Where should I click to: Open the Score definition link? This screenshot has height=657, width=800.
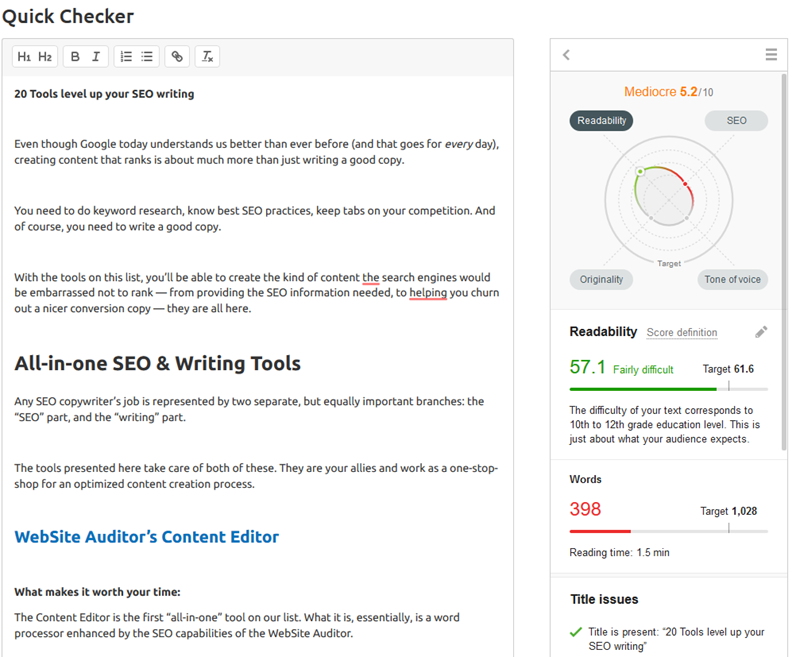click(681, 333)
